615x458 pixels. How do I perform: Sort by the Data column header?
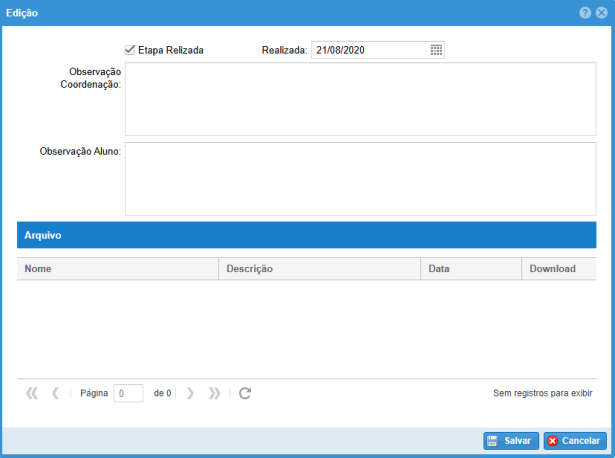click(470, 269)
